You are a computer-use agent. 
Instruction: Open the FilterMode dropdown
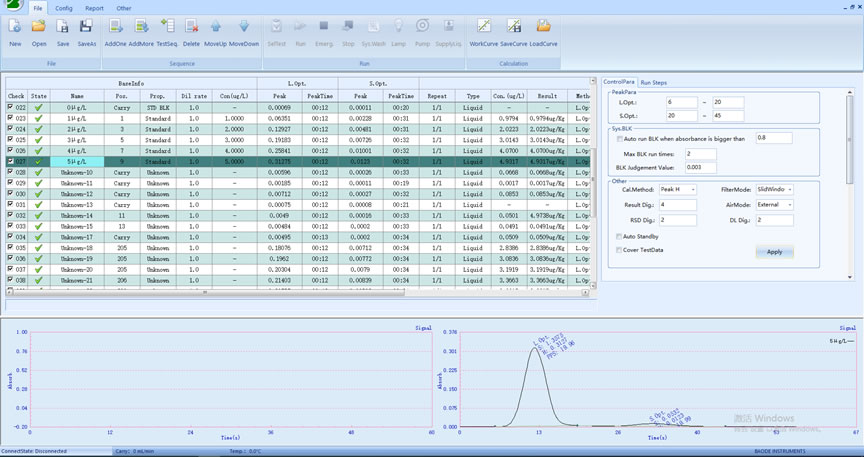point(774,189)
